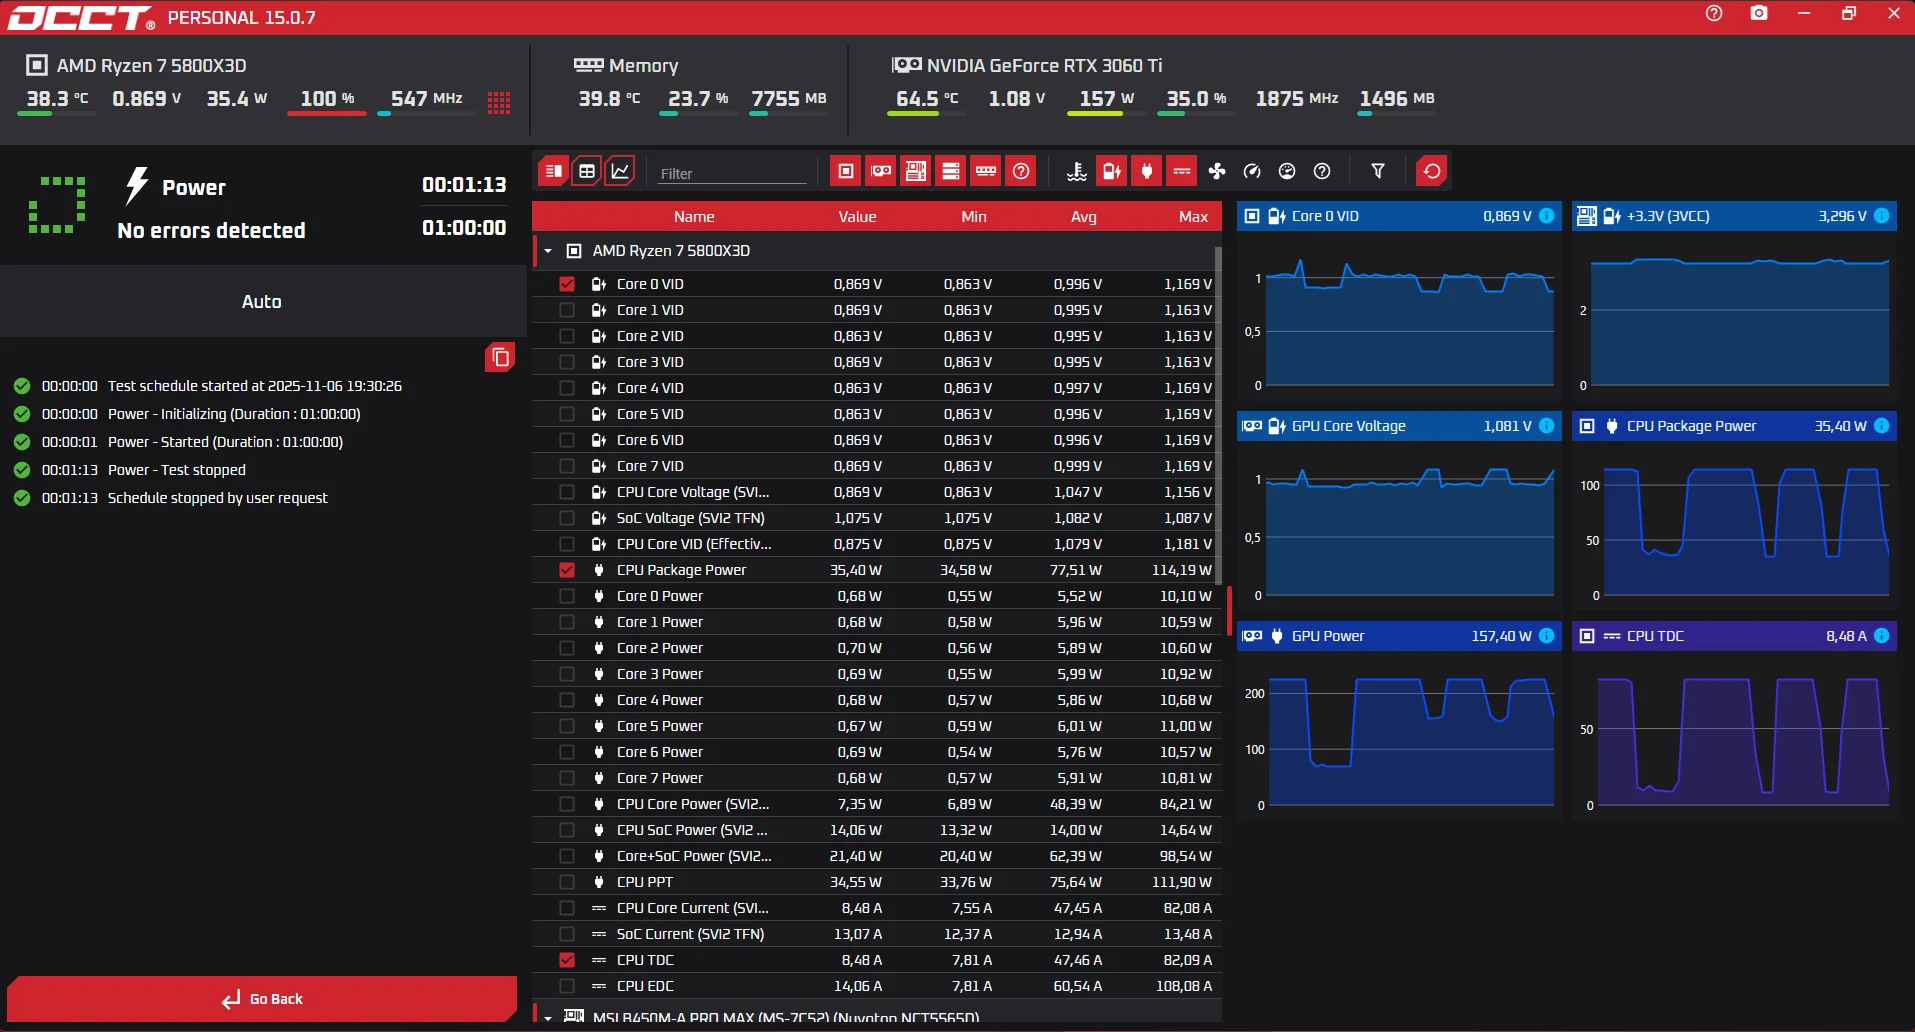Toggle the storage sensors filter icon
The width and height of the screenshot is (1915, 1032).
951,171
